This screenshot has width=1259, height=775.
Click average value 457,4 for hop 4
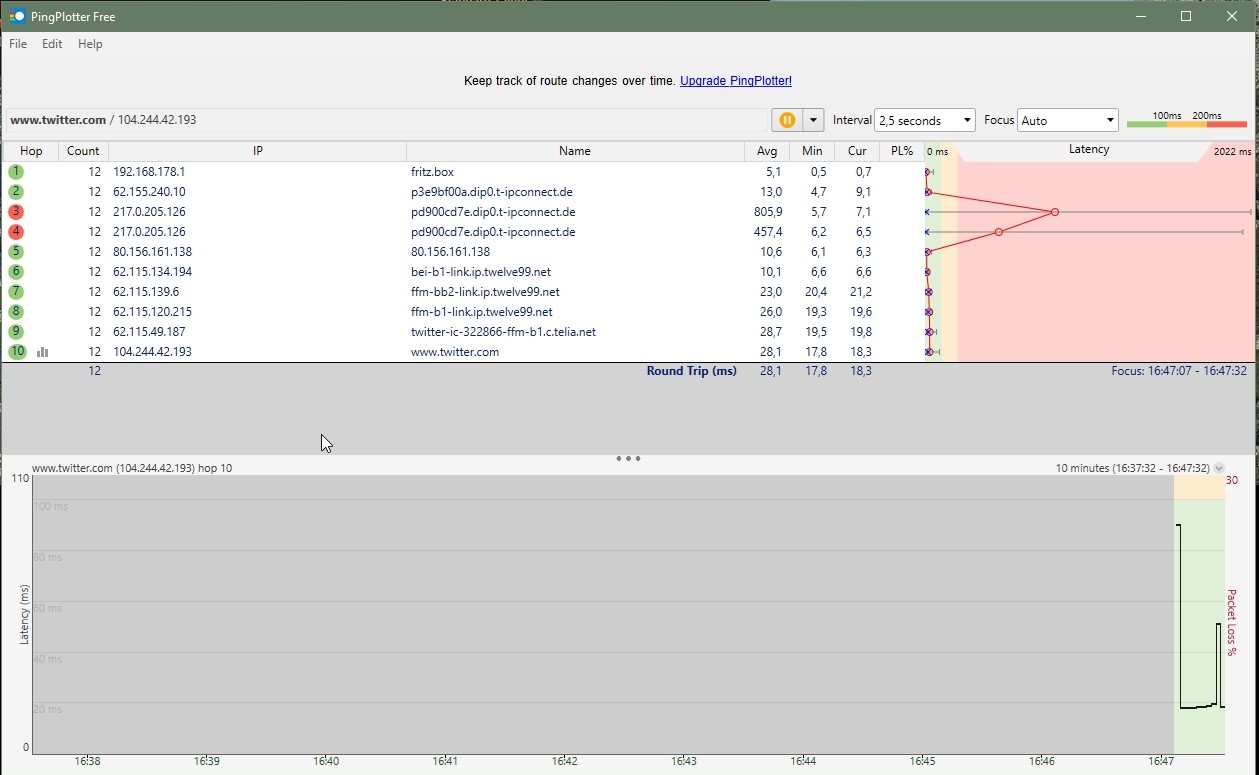click(x=768, y=232)
